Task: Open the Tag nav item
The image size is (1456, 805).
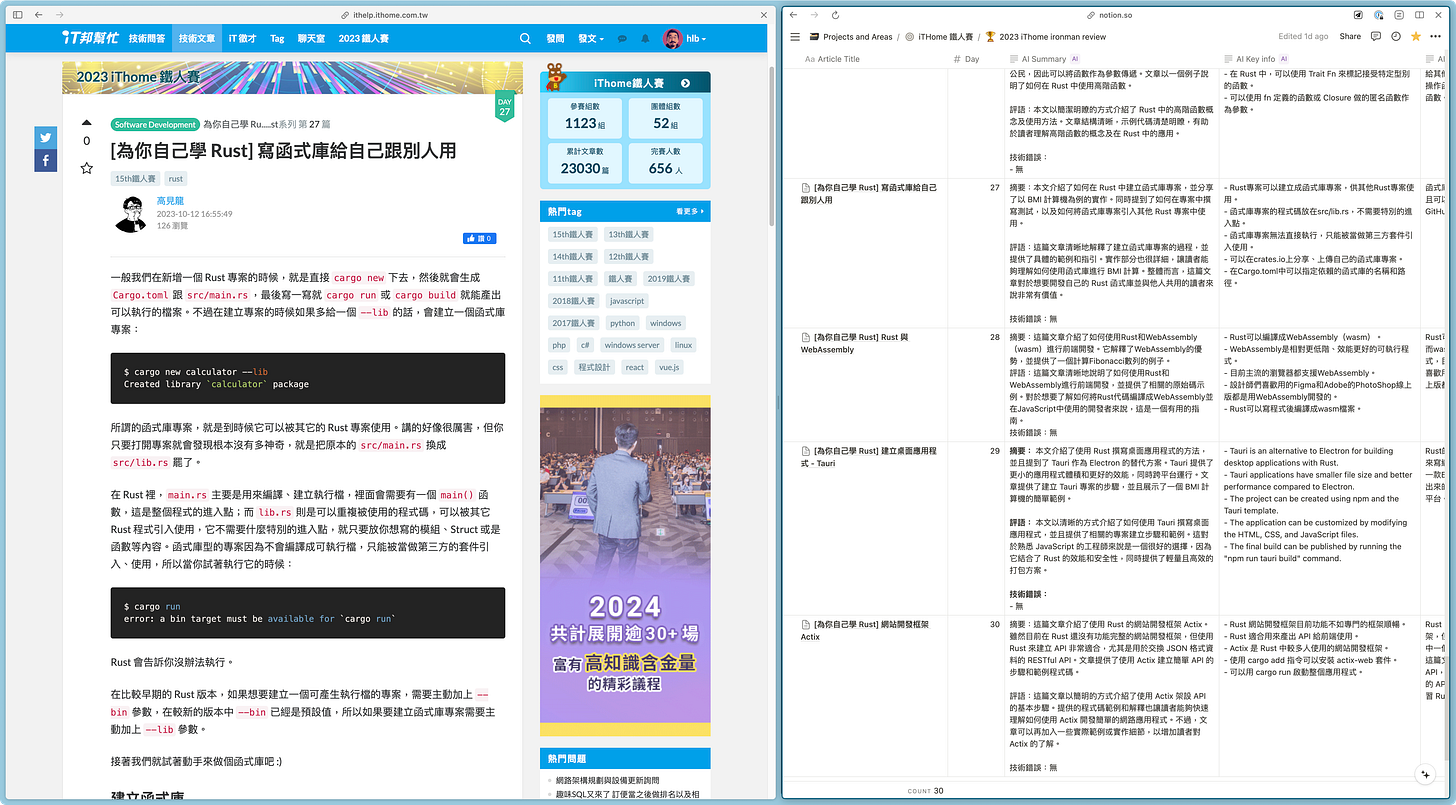Action: tap(277, 39)
